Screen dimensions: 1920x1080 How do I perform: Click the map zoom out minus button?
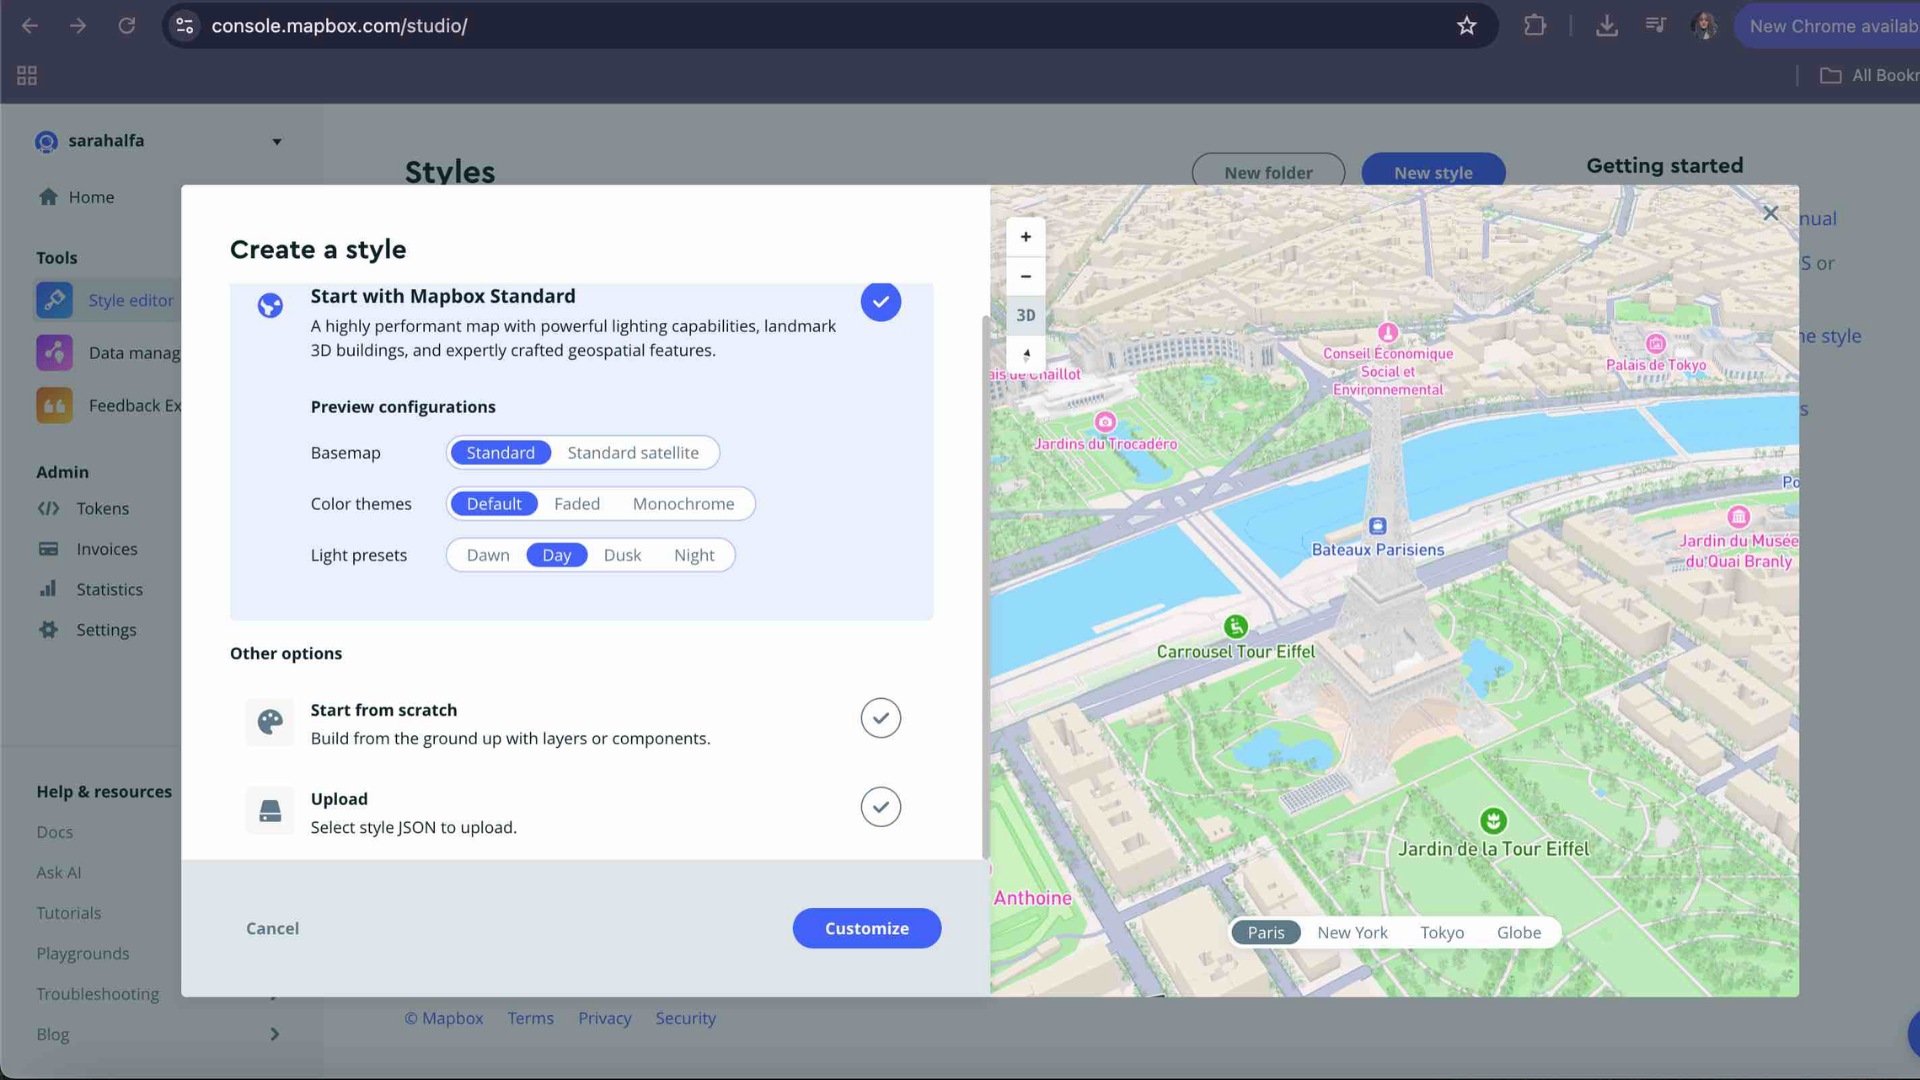click(x=1025, y=276)
